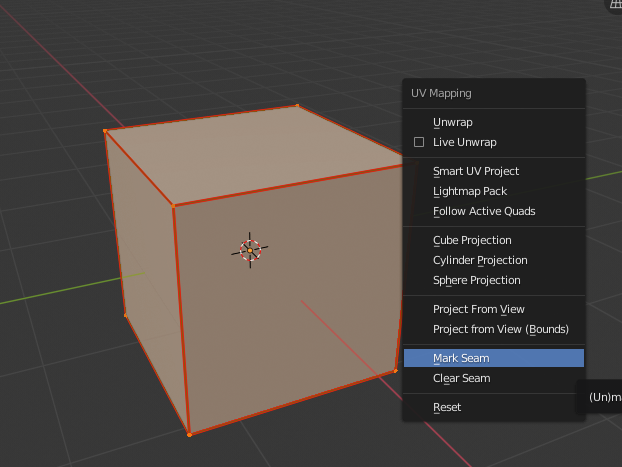The image size is (622, 467).
Task: Click the cube's top back corner vertex
Action: 297,106
